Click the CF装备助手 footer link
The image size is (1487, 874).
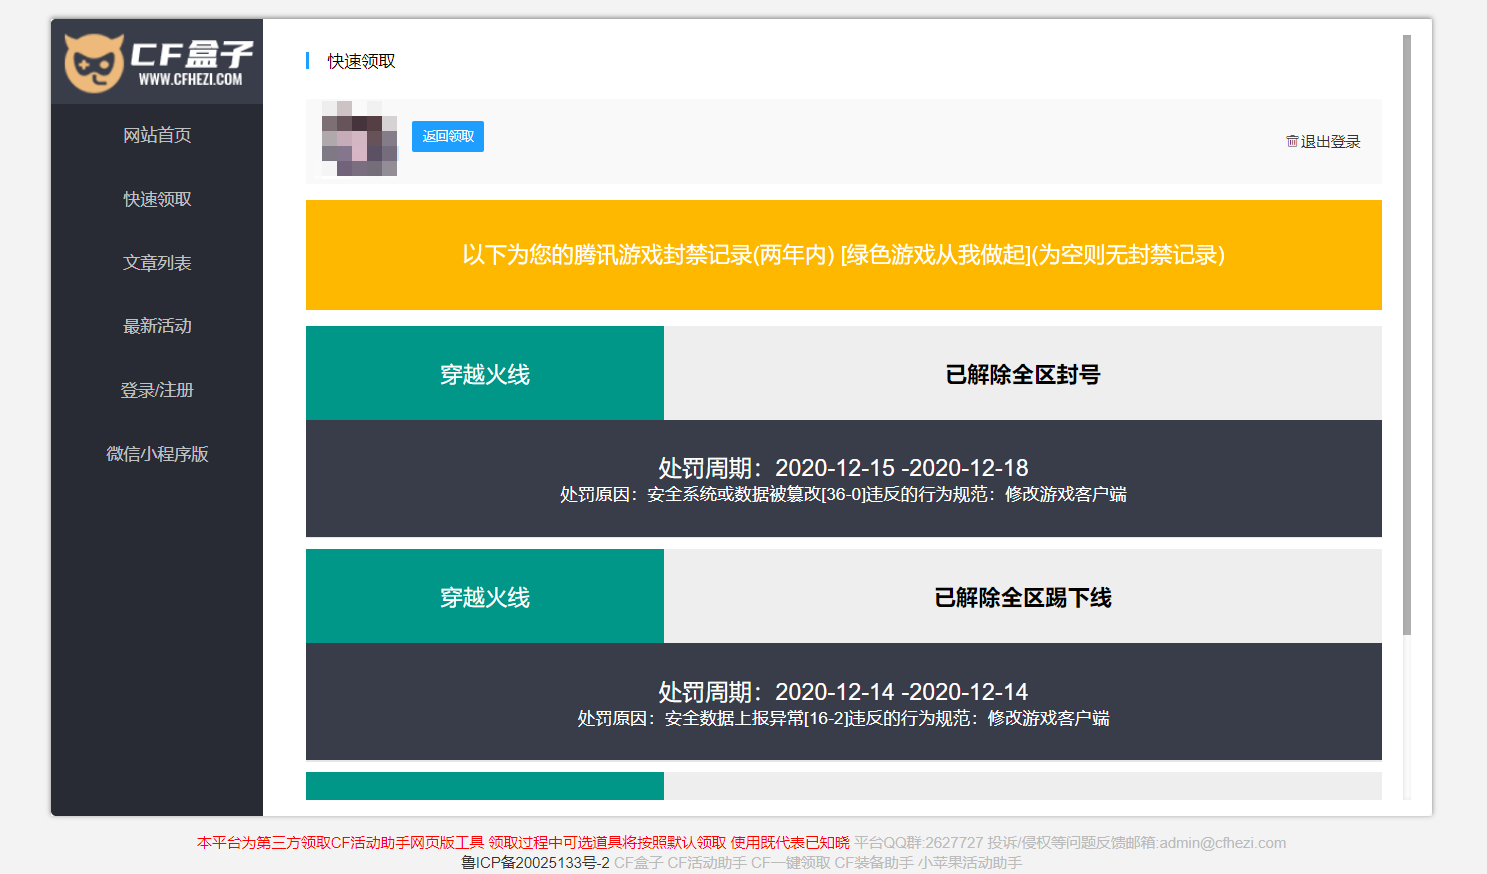coord(874,862)
